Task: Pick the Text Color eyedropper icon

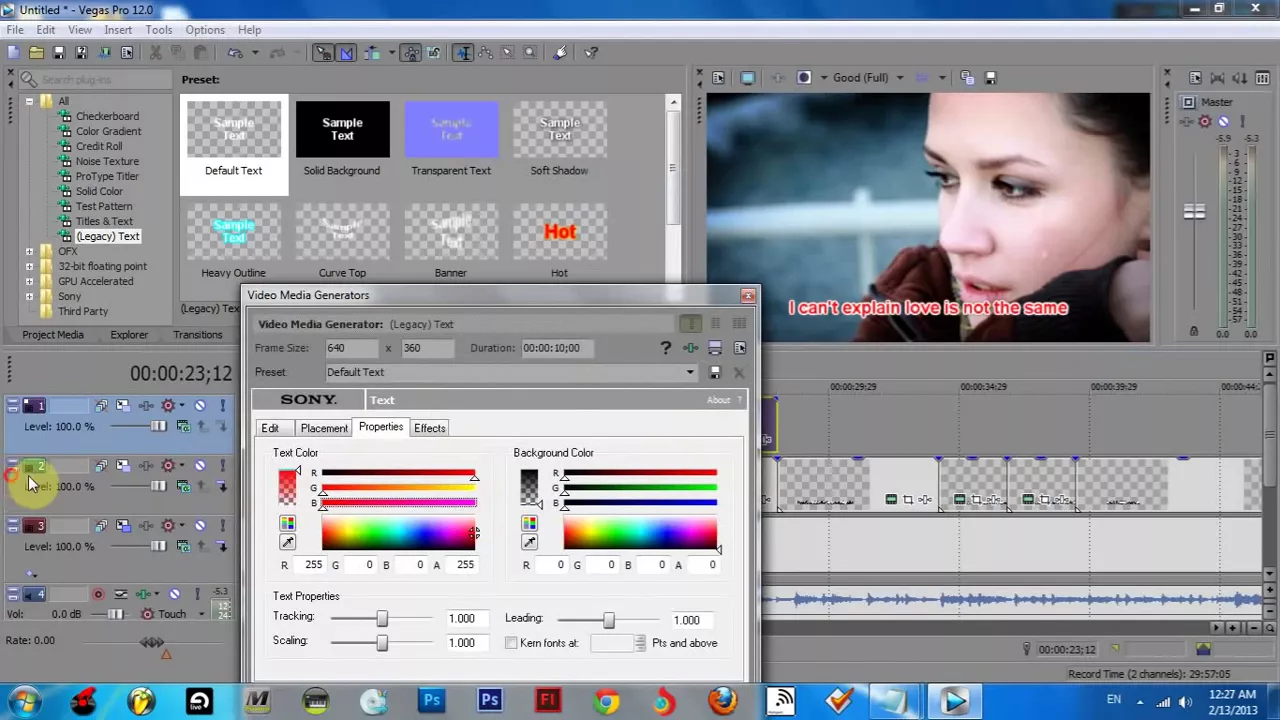Action: 288,542
